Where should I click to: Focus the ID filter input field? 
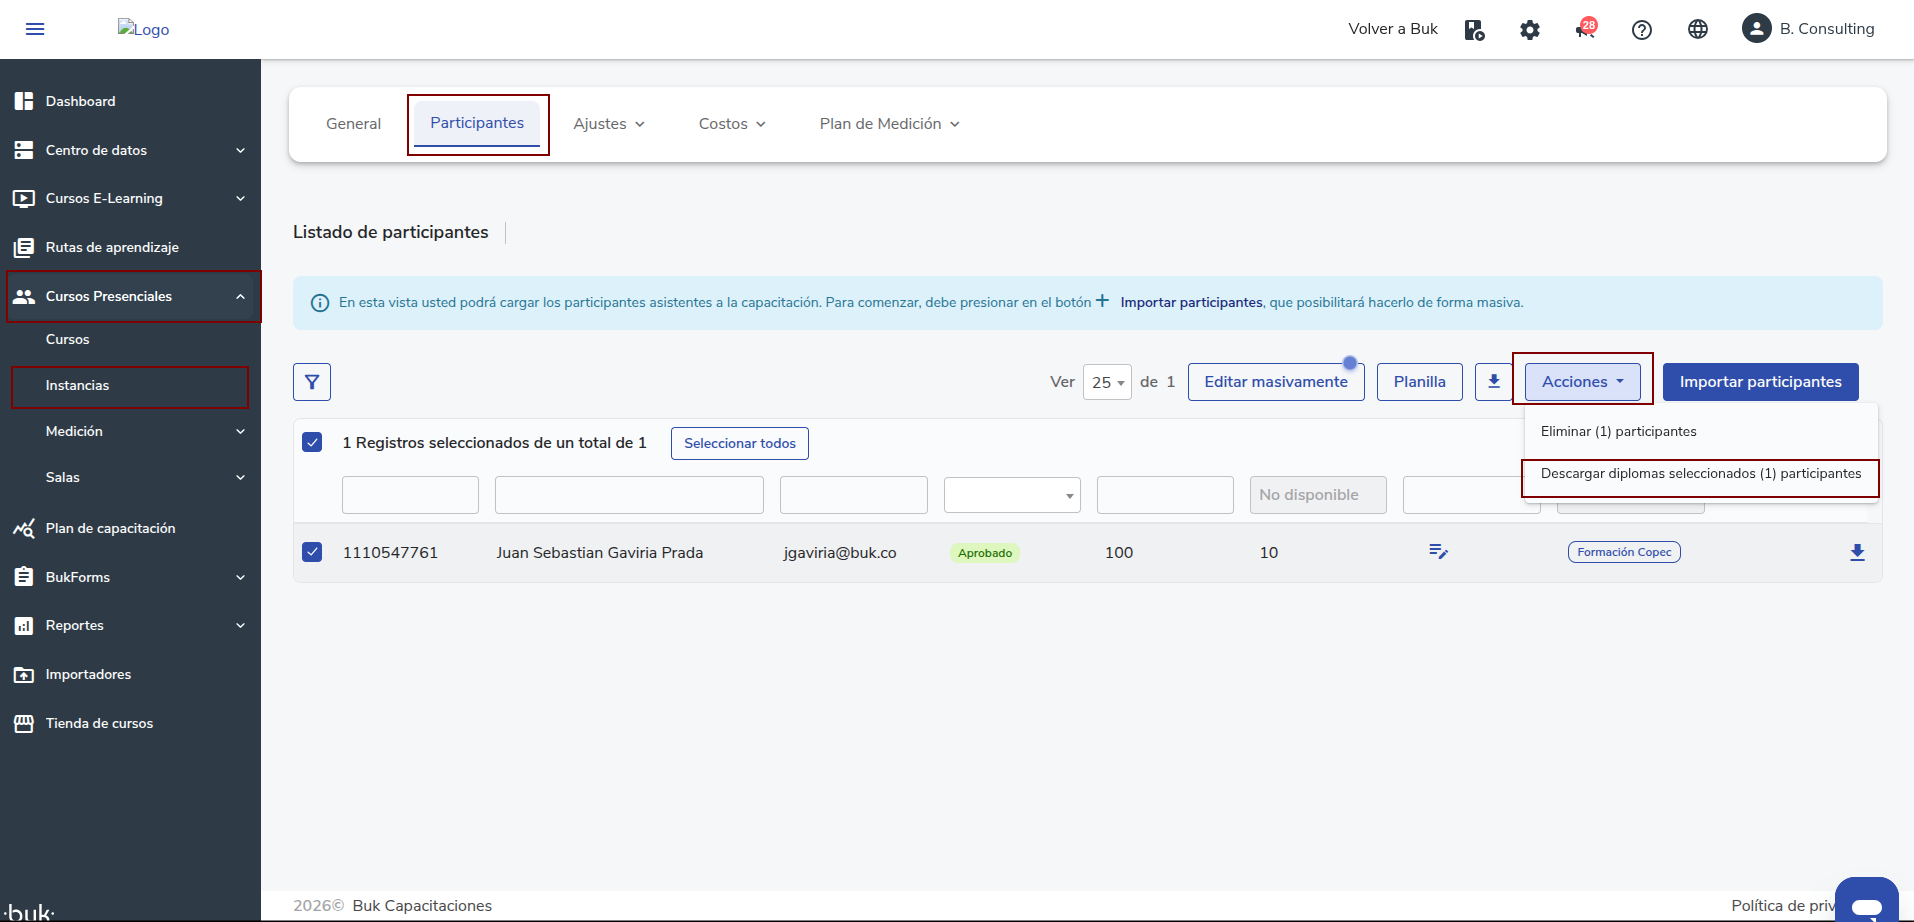410,495
